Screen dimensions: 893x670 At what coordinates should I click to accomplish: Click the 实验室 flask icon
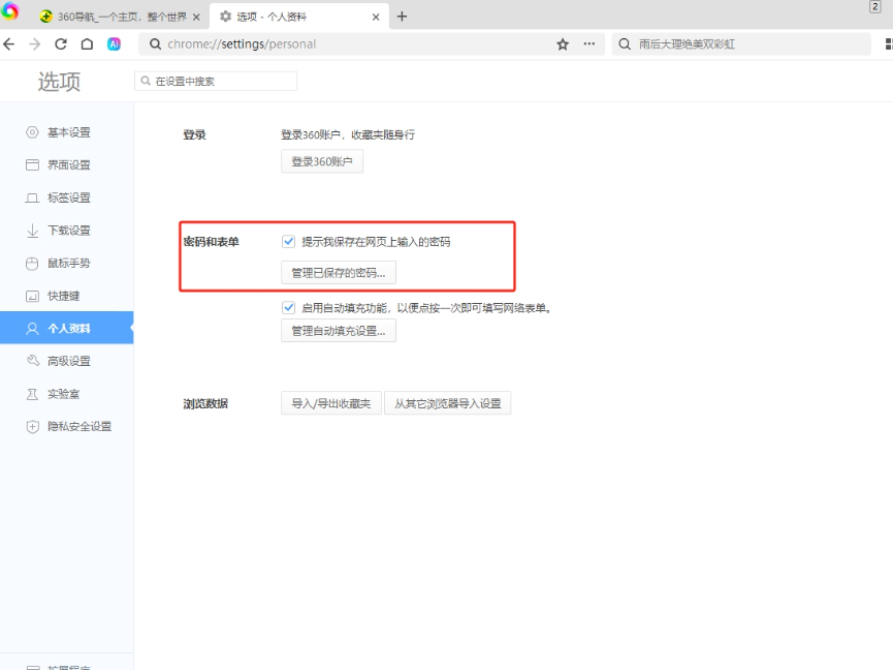(32, 394)
